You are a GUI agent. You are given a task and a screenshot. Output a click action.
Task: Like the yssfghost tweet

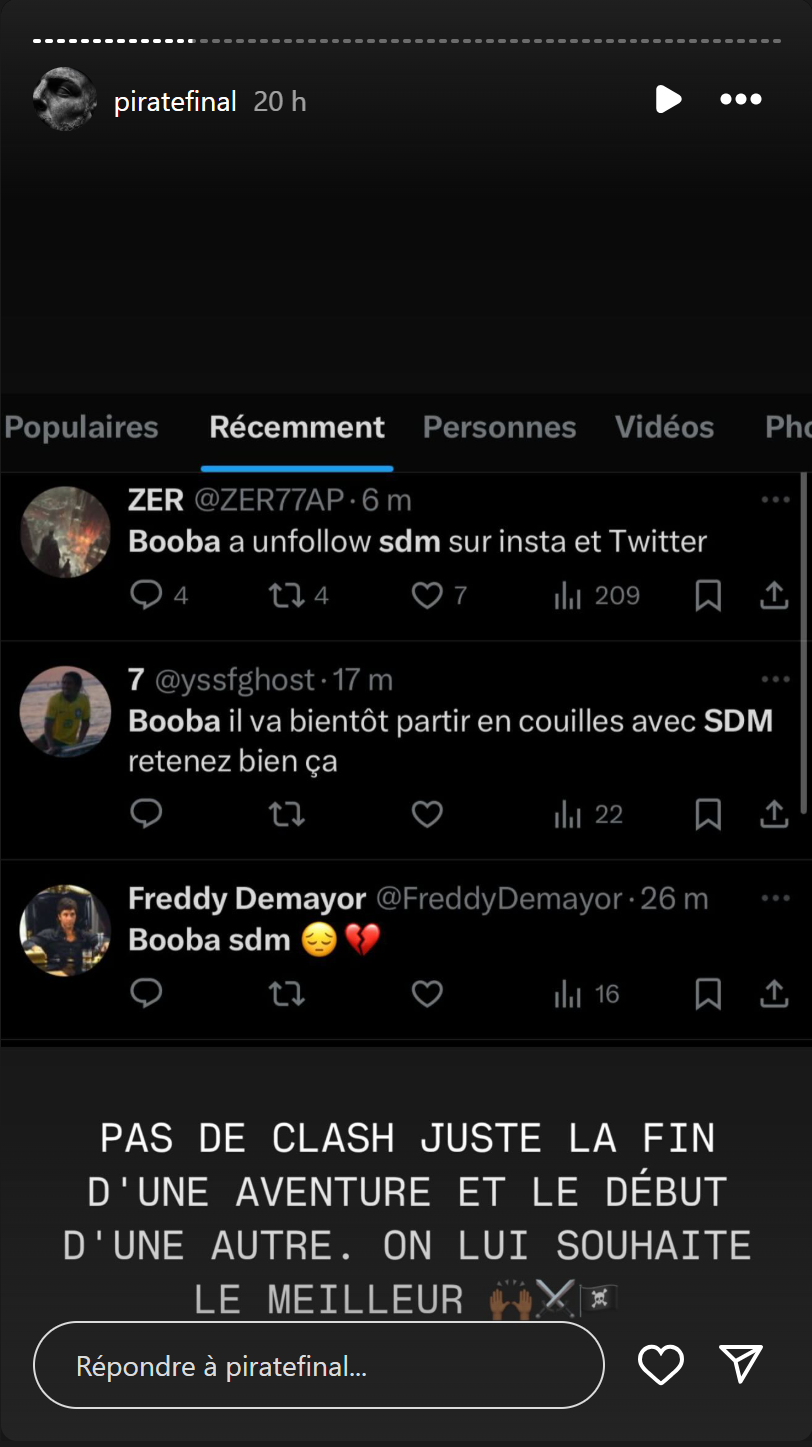click(x=427, y=815)
